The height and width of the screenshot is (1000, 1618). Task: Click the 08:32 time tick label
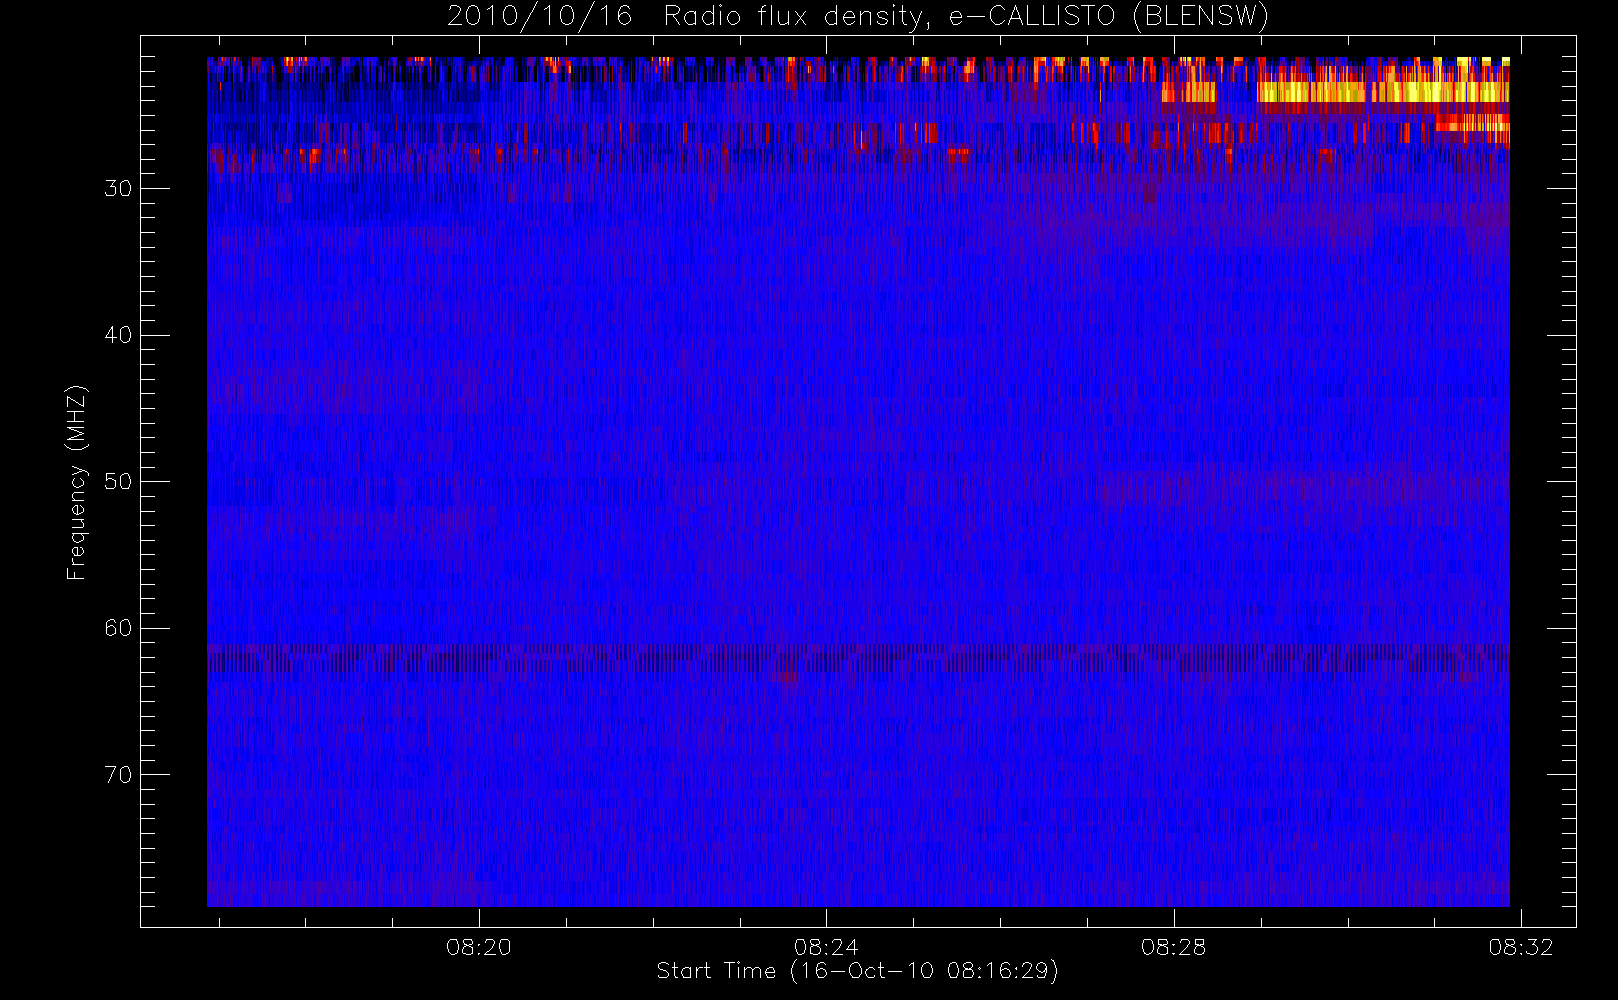pos(1521,946)
